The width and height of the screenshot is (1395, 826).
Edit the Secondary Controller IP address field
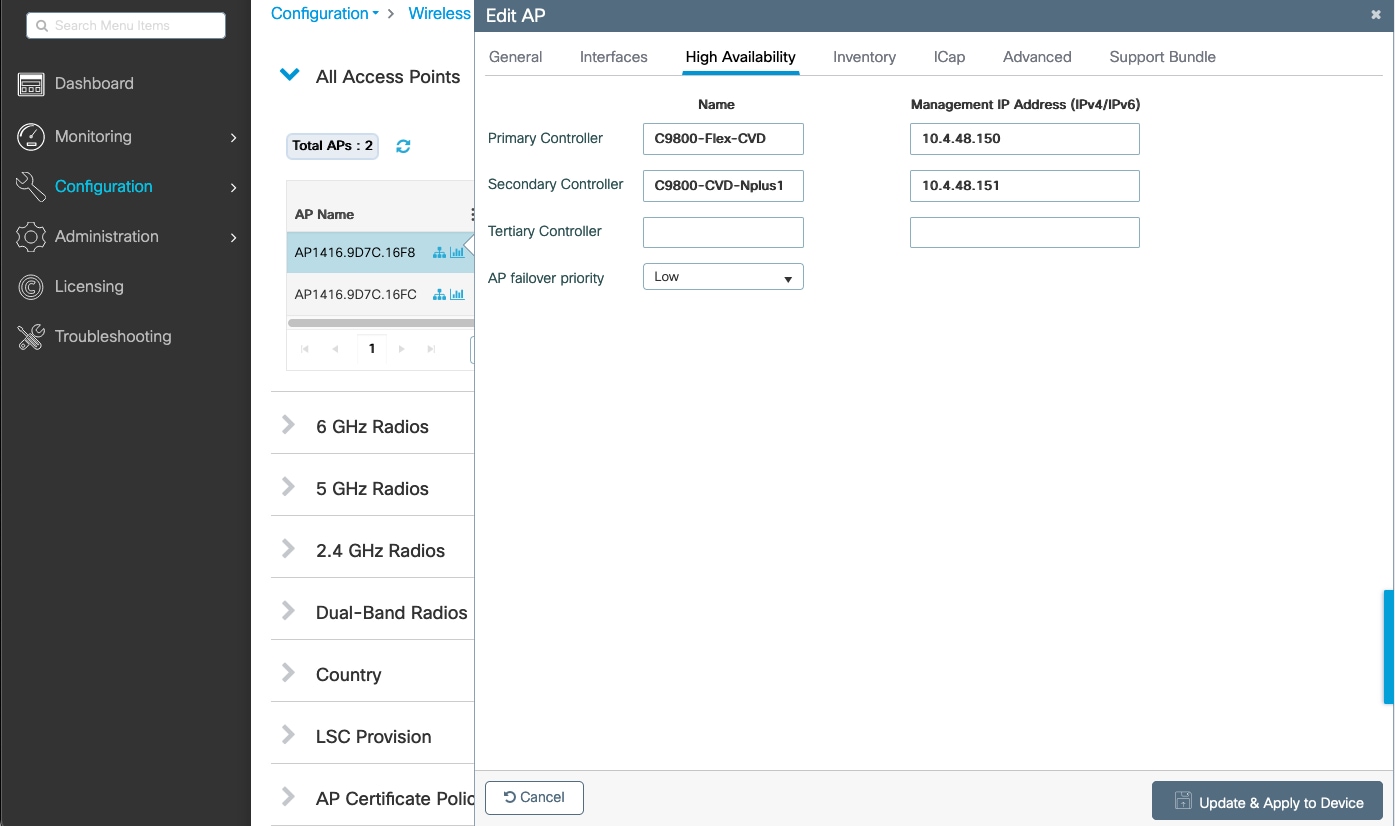[1025, 186]
